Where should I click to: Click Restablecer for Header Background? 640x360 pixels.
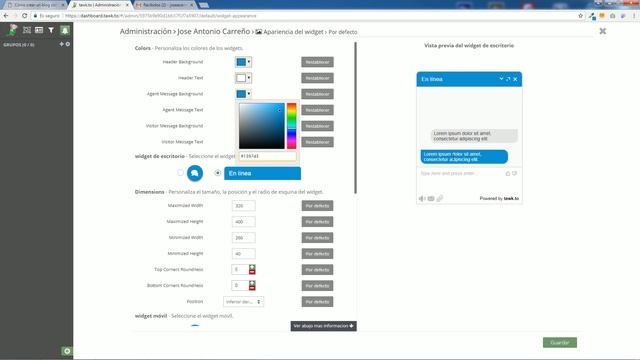pyautogui.click(x=317, y=62)
